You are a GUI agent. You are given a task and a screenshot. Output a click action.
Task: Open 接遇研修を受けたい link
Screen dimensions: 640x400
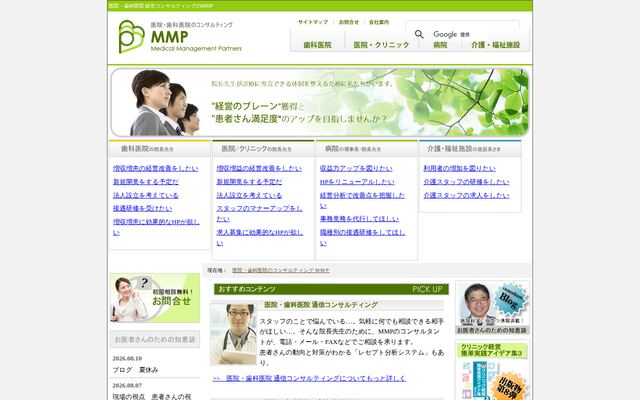pyautogui.click(x=142, y=209)
